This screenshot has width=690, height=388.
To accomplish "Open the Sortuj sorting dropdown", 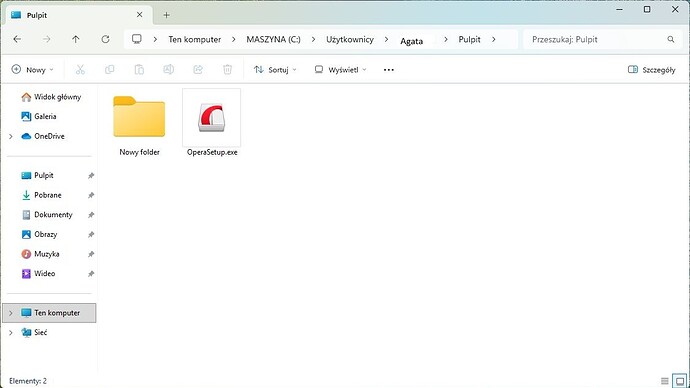I will point(275,70).
